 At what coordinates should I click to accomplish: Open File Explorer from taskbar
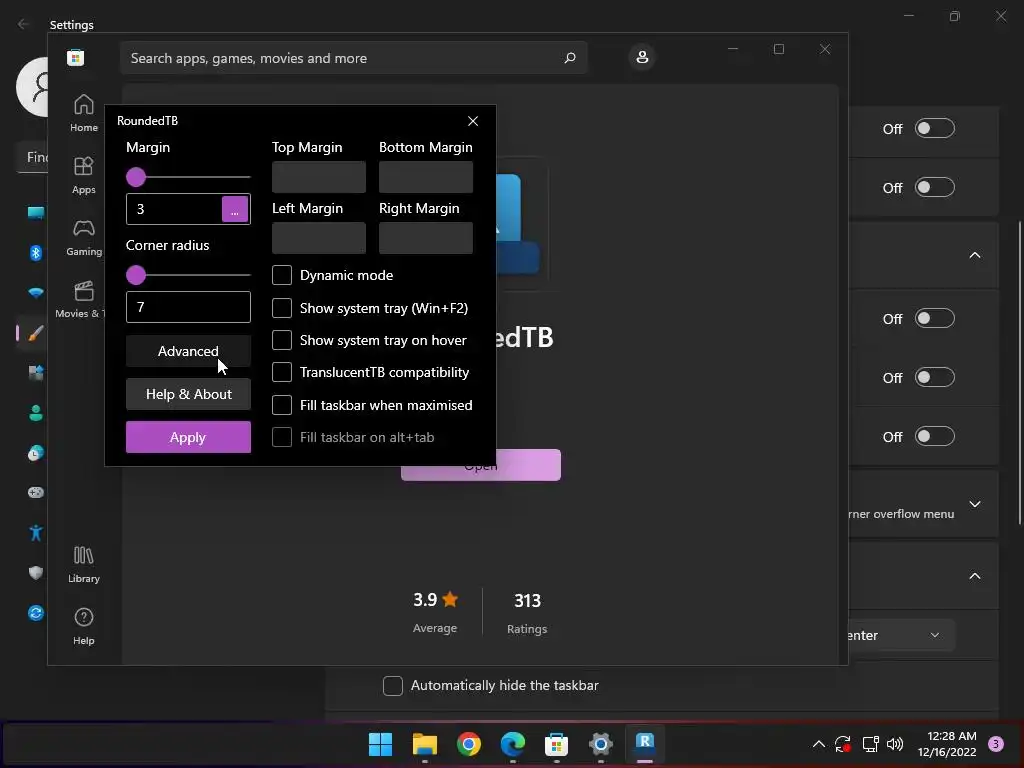(424, 744)
